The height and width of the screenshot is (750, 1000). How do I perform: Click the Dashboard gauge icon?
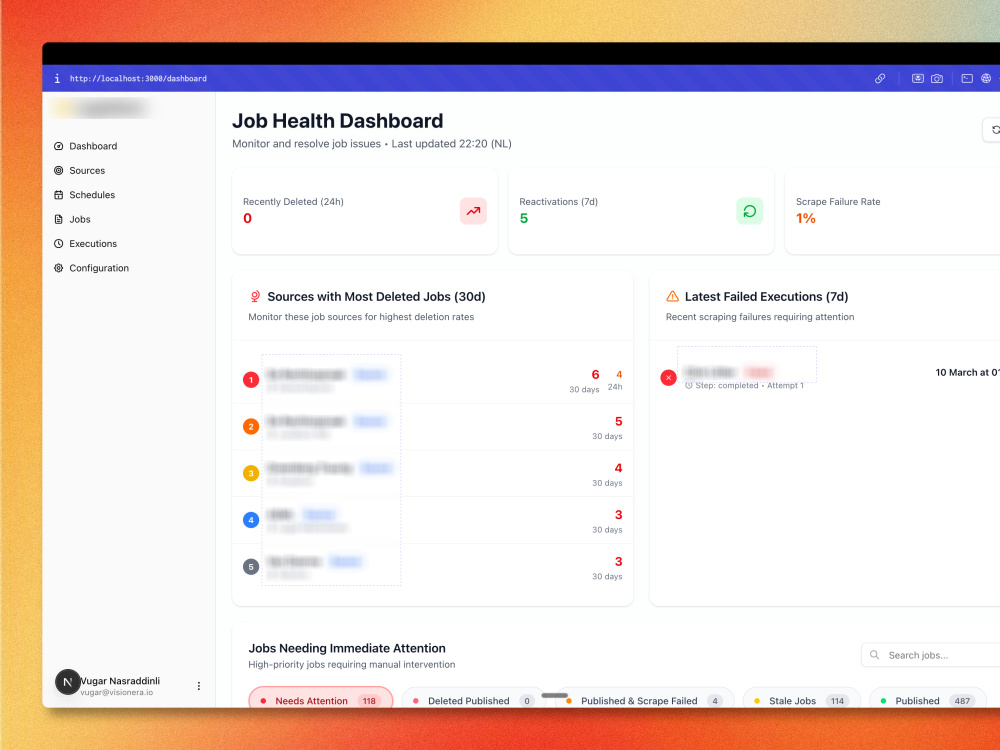pyautogui.click(x=59, y=146)
